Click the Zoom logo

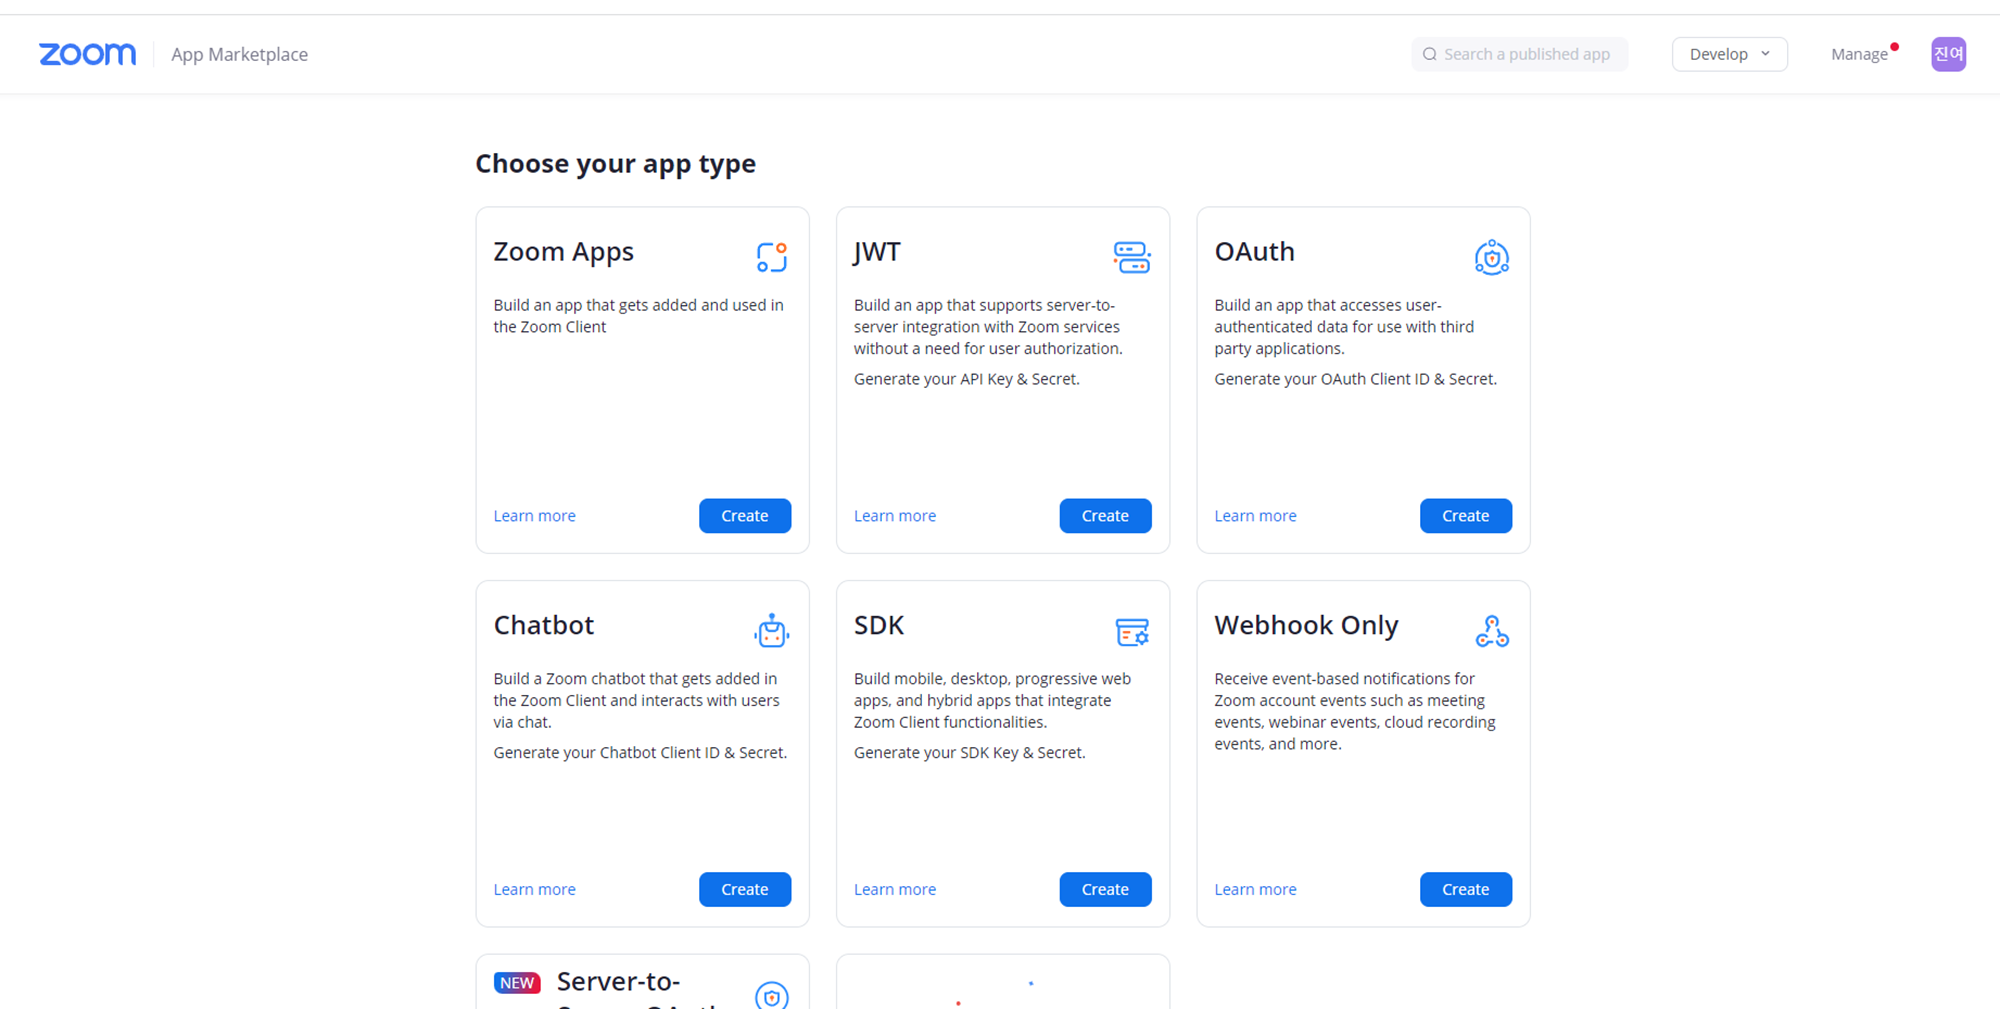coord(87,54)
